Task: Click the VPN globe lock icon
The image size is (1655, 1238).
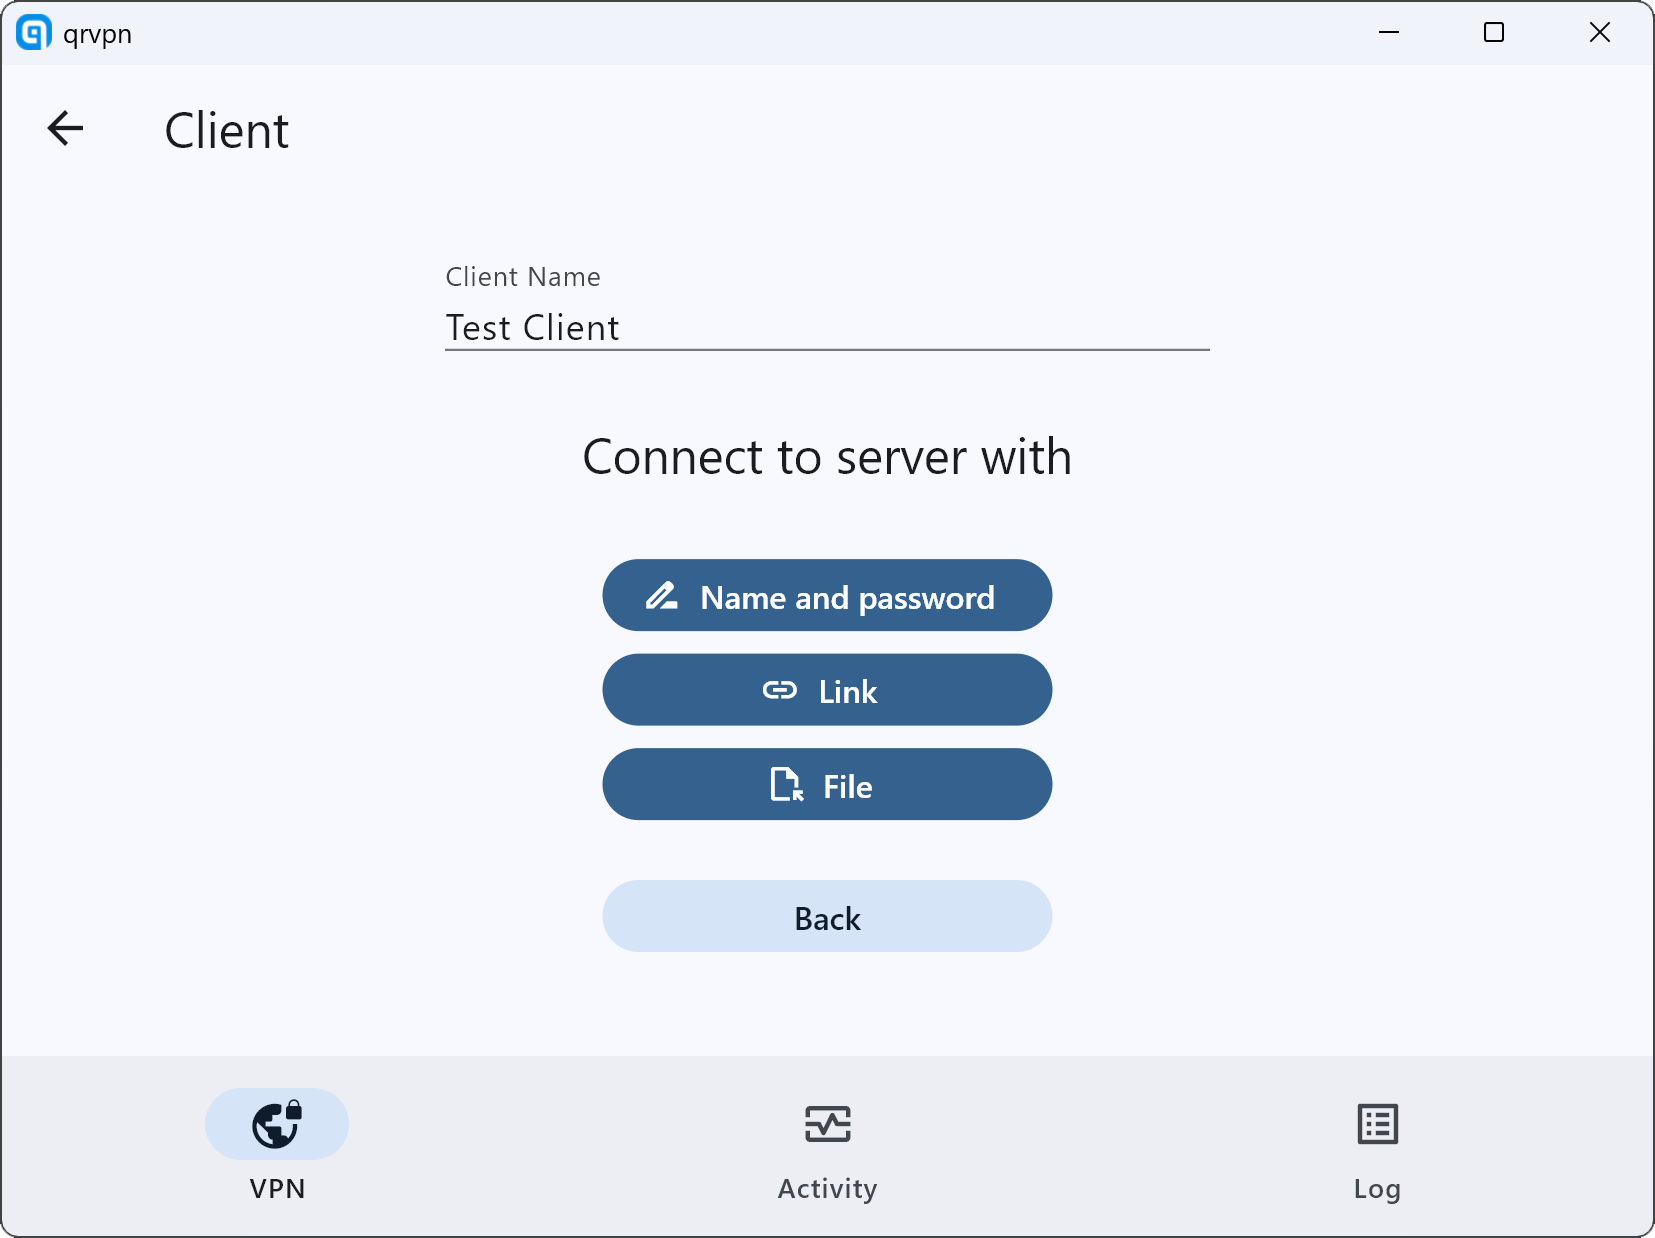Action: 277,1124
